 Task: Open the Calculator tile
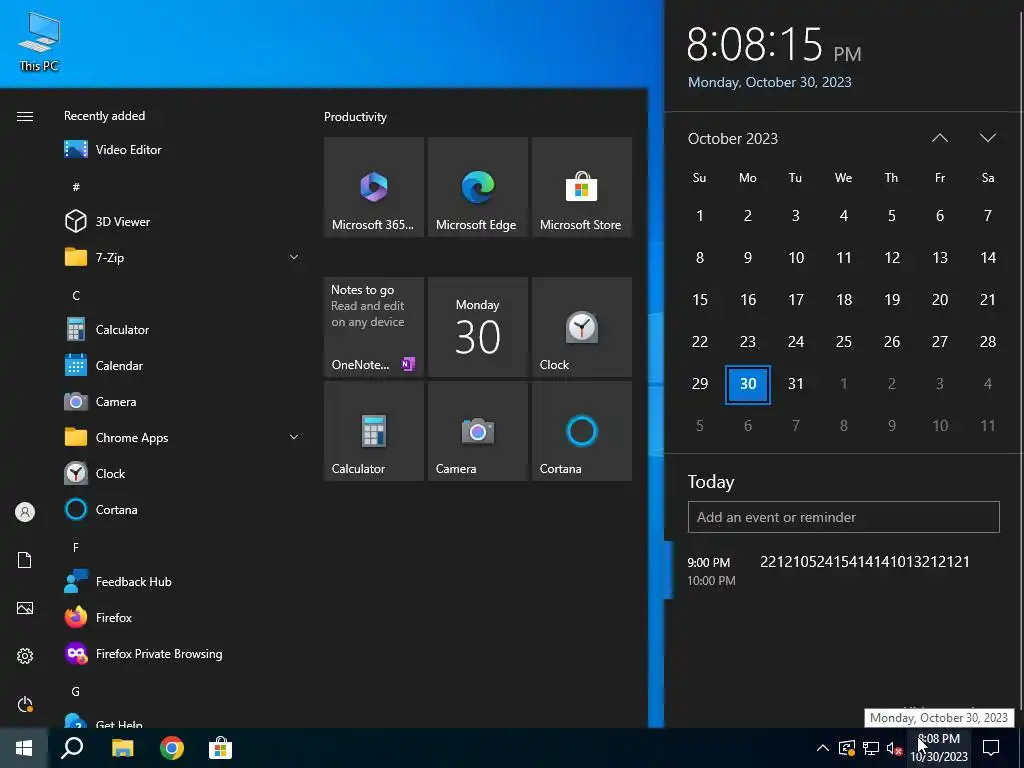tap(374, 431)
